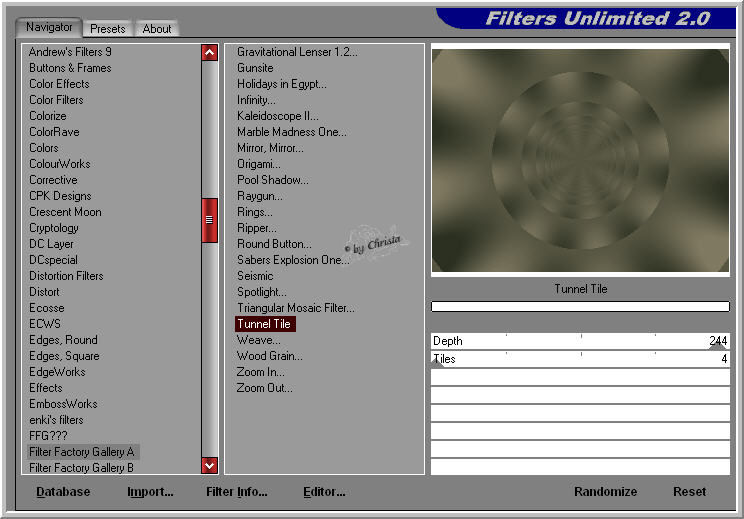
Task: Click the Tunnel Tile preview image
Action: [580, 160]
